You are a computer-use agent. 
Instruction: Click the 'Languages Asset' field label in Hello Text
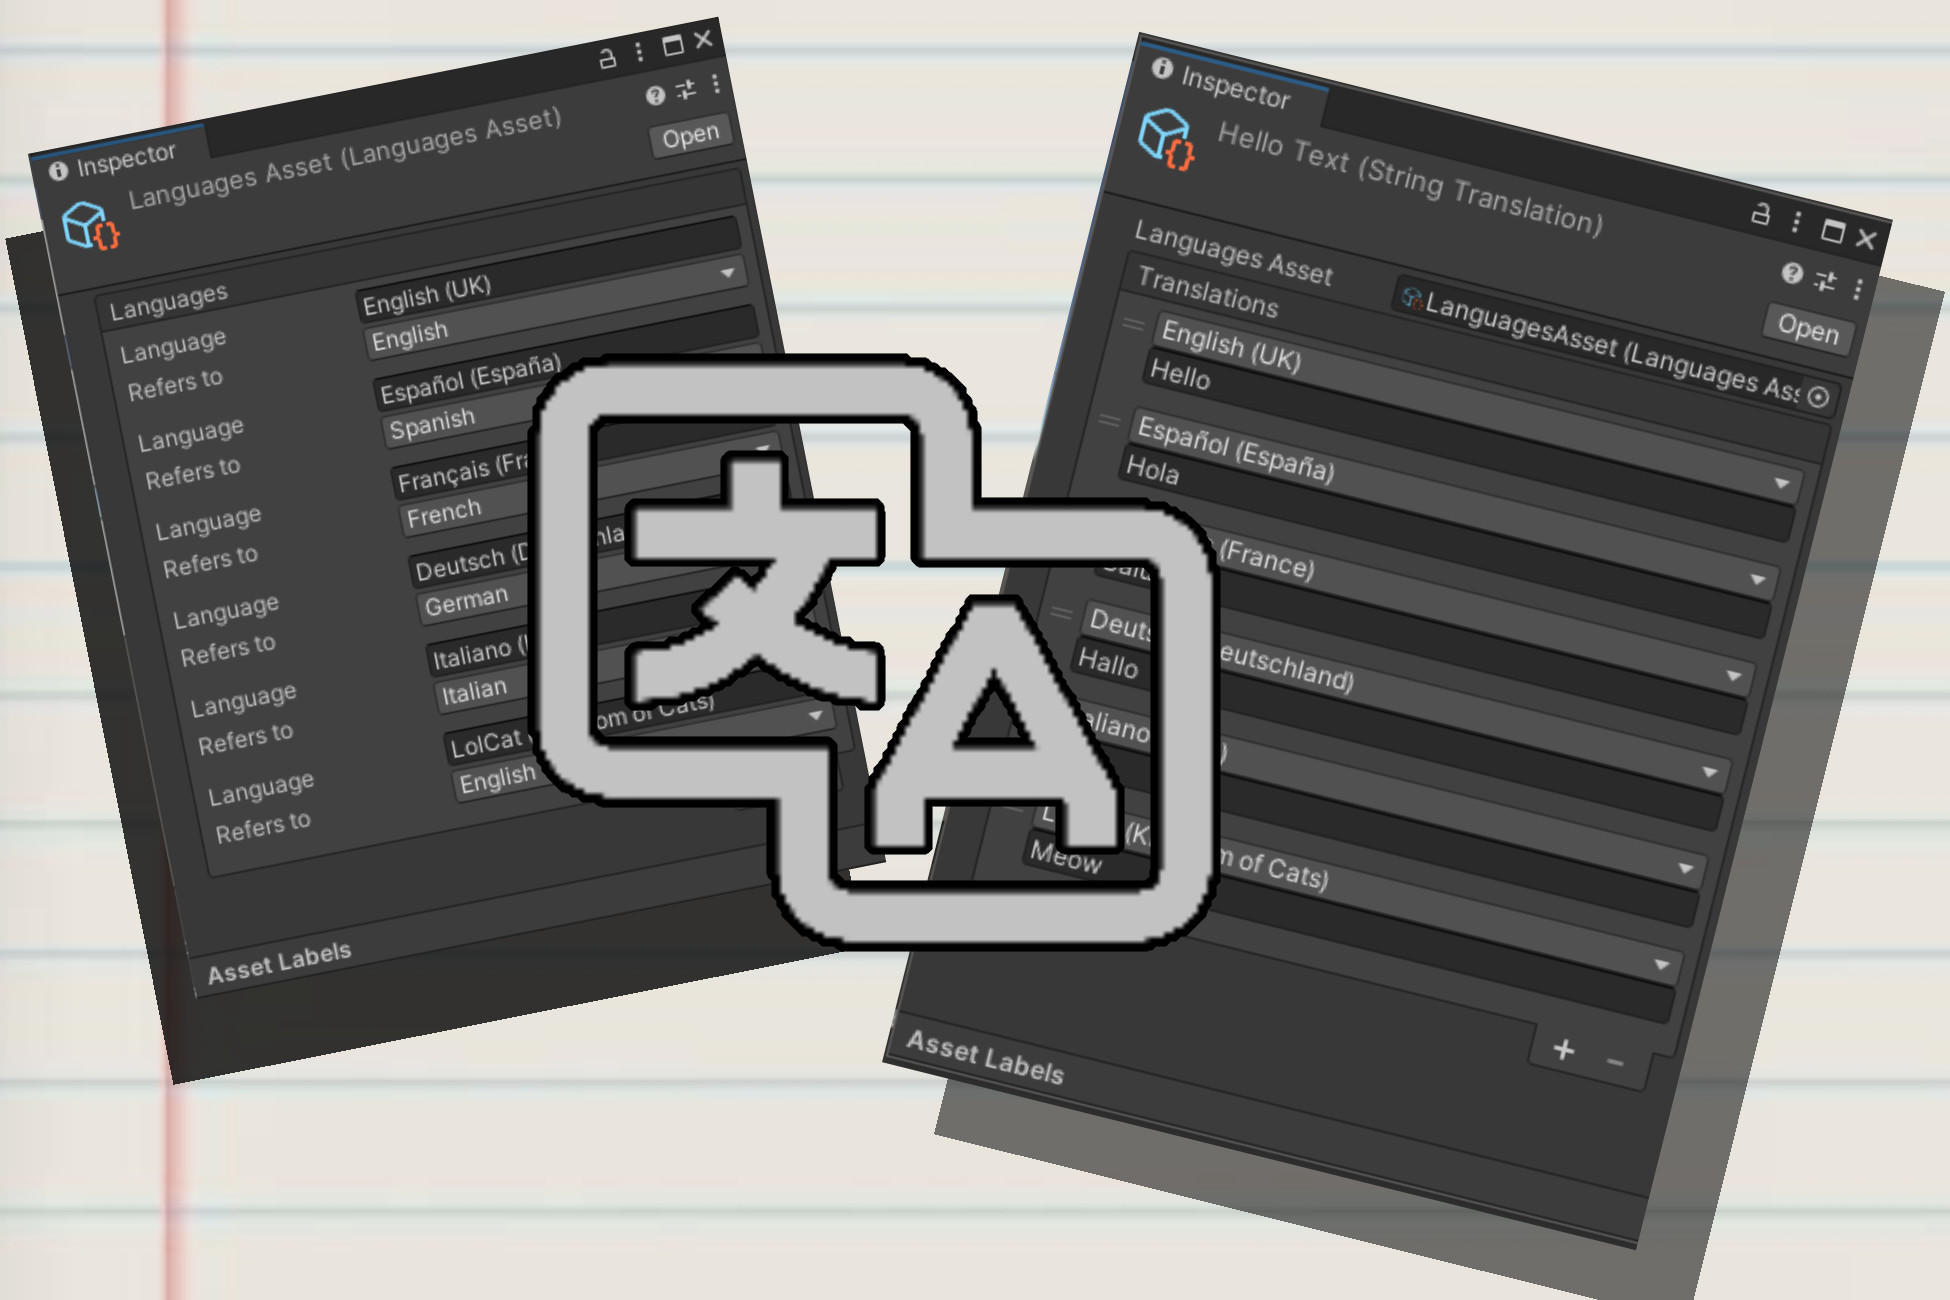click(x=1233, y=253)
